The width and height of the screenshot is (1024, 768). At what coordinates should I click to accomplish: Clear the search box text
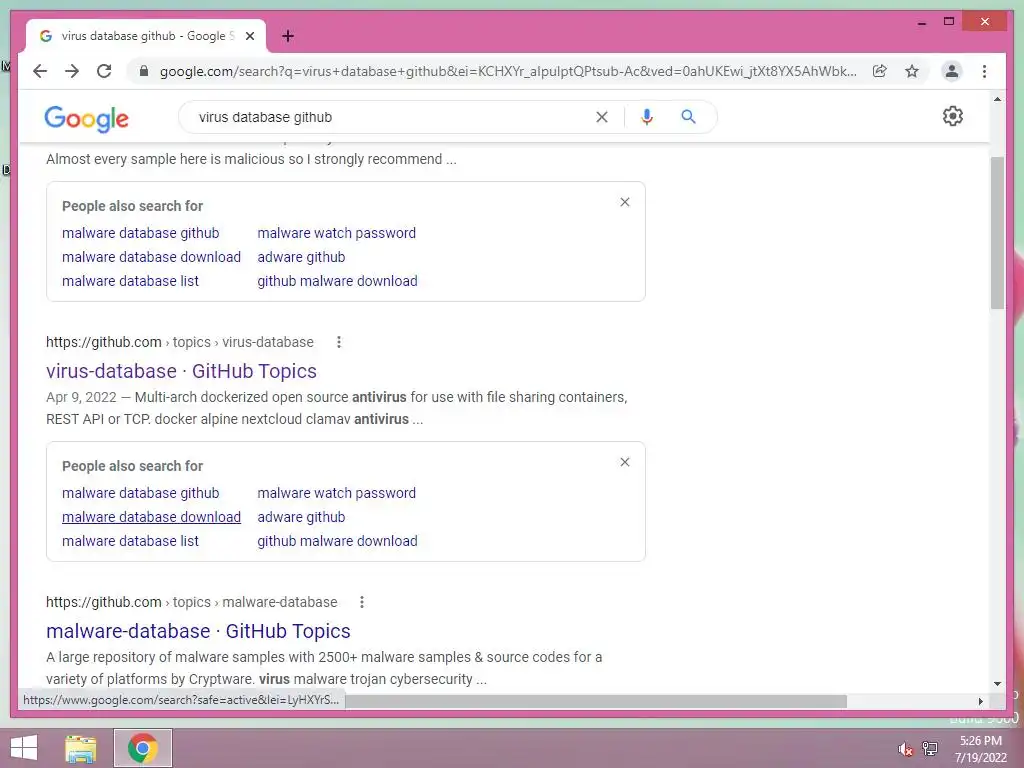tap(601, 117)
